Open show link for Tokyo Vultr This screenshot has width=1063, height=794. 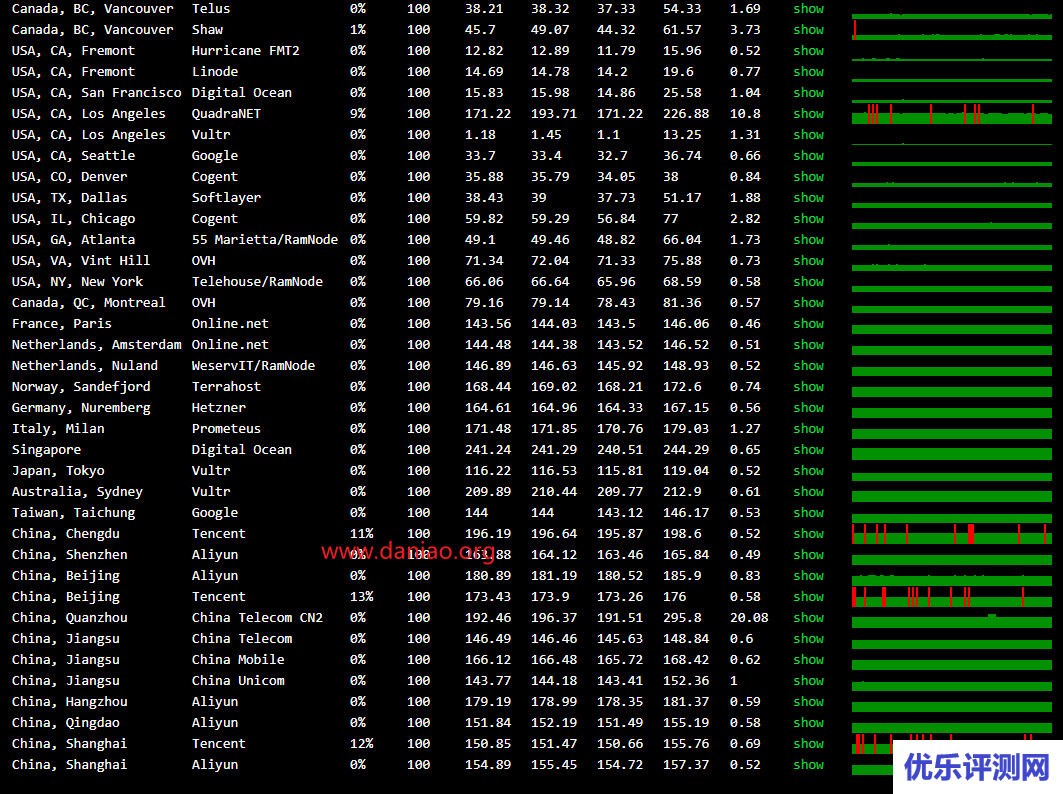pyautogui.click(x=808, y=471)
